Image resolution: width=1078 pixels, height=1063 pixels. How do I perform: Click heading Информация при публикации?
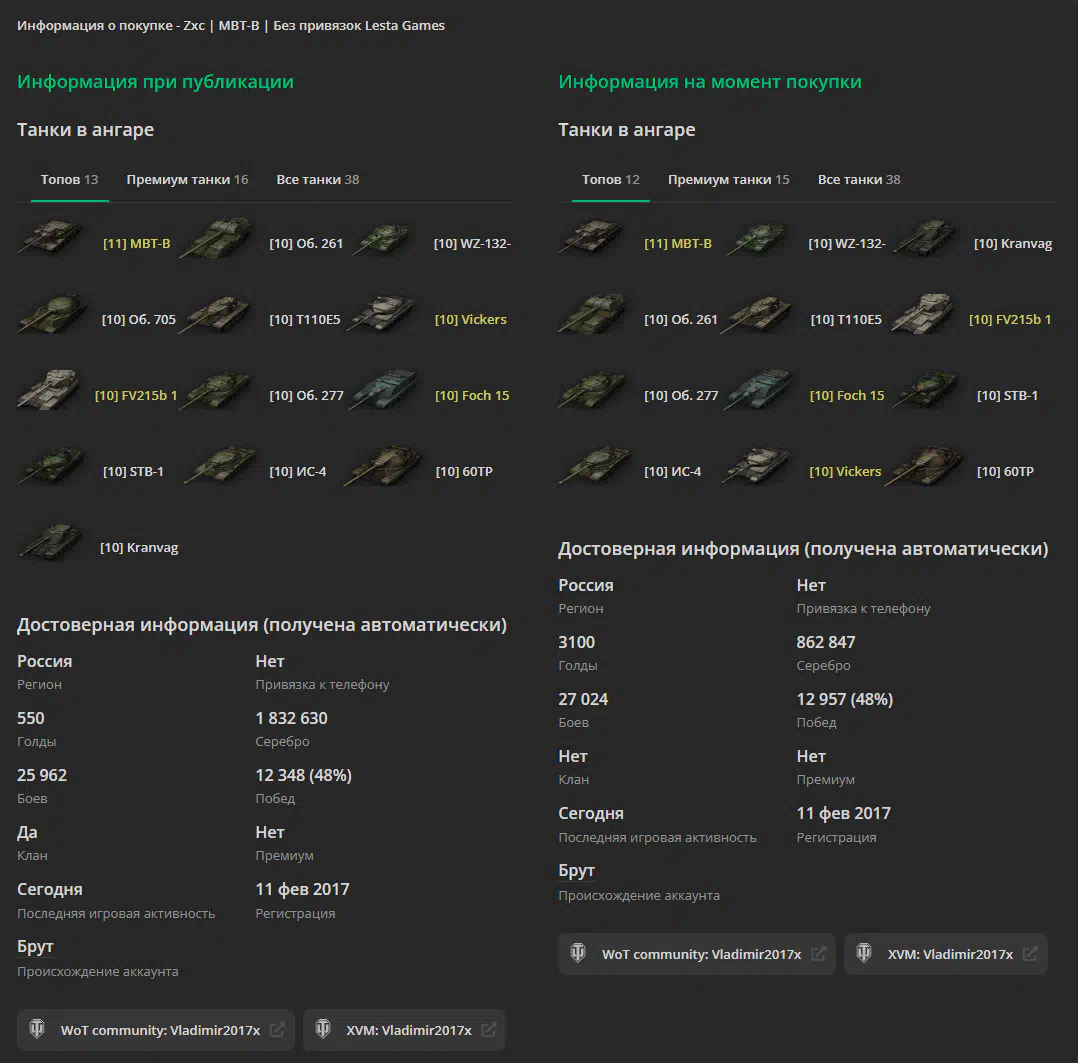[155, 82]
